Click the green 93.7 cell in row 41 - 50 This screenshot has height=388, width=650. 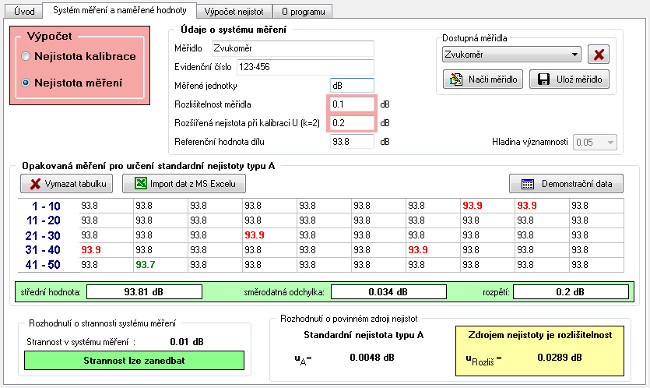160,264
